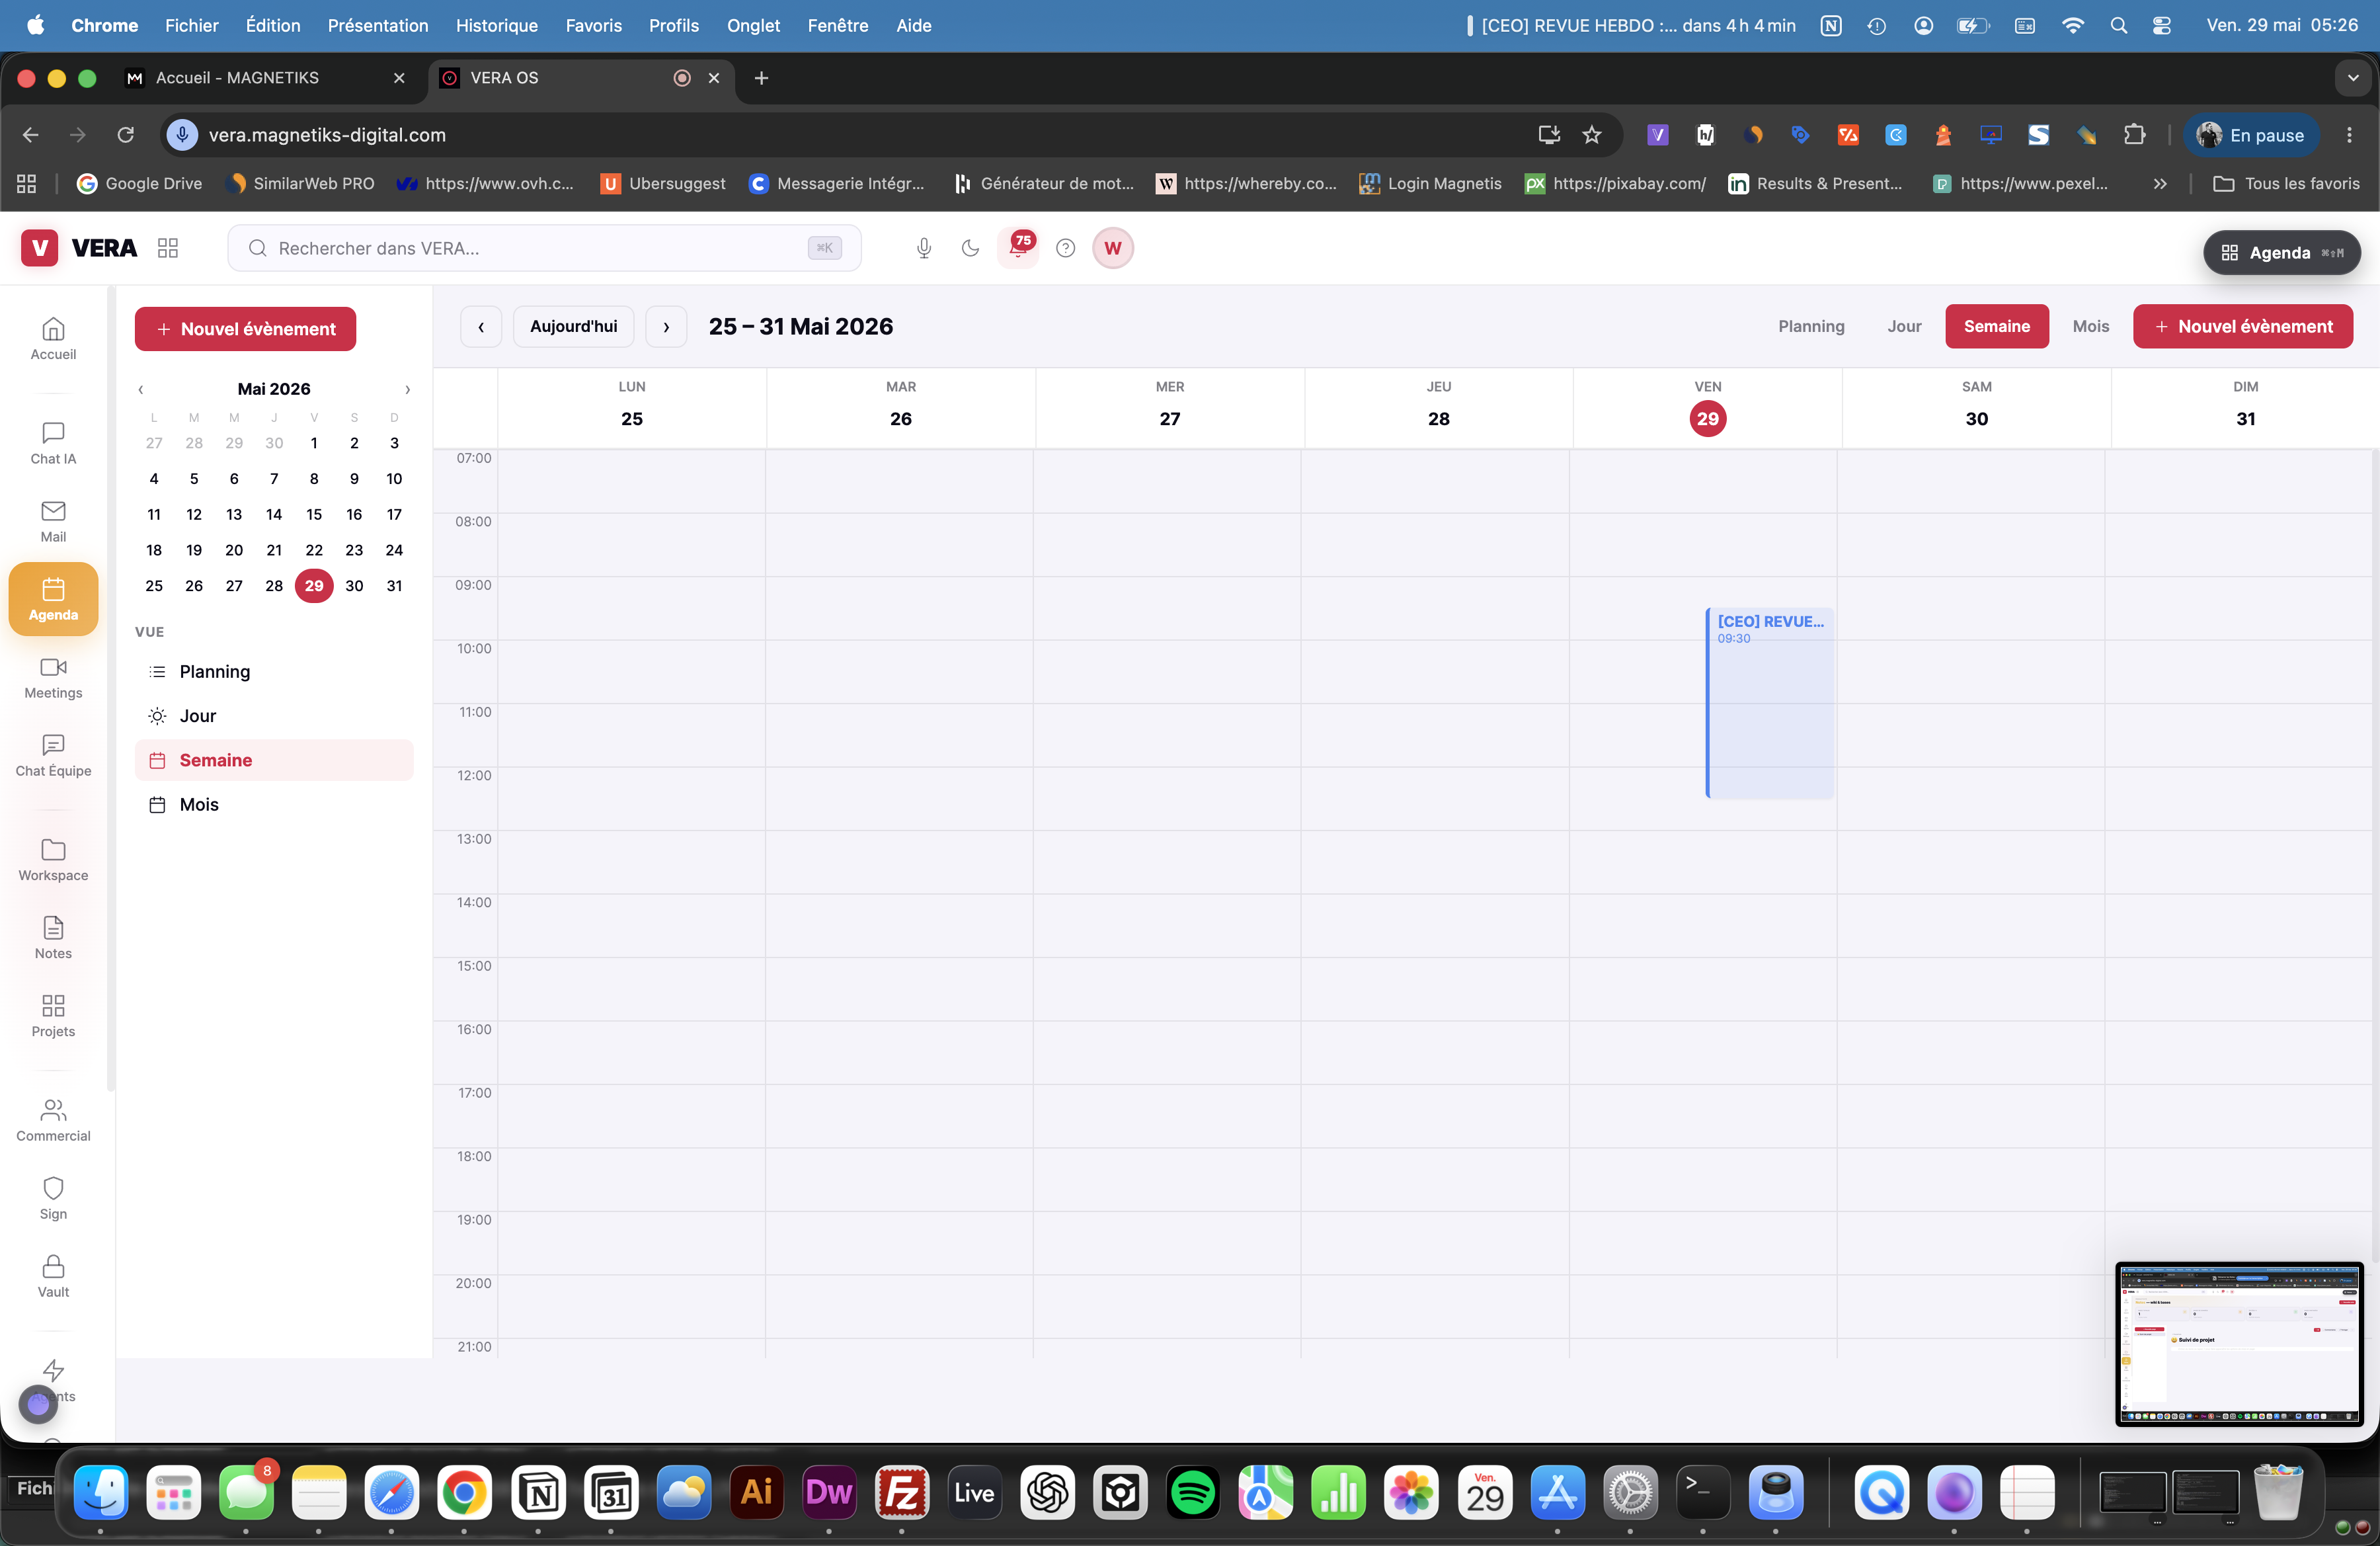Select Mois view in VUE list

[x=274, y=805]
